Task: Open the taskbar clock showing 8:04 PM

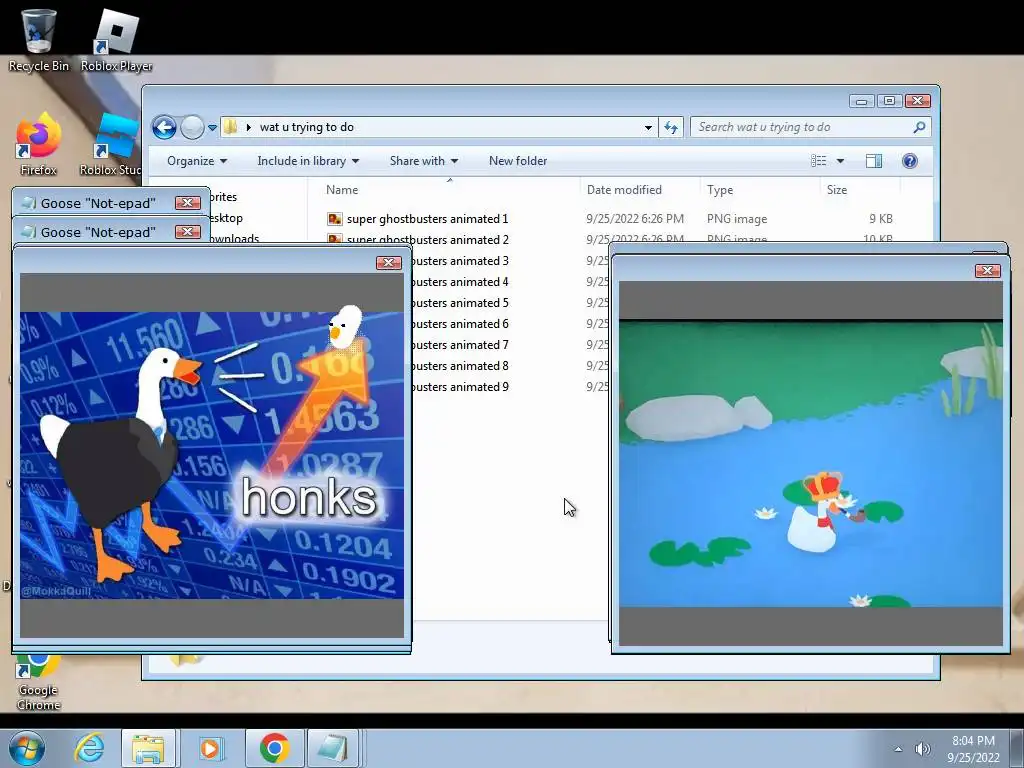Action: coord(973,749)
